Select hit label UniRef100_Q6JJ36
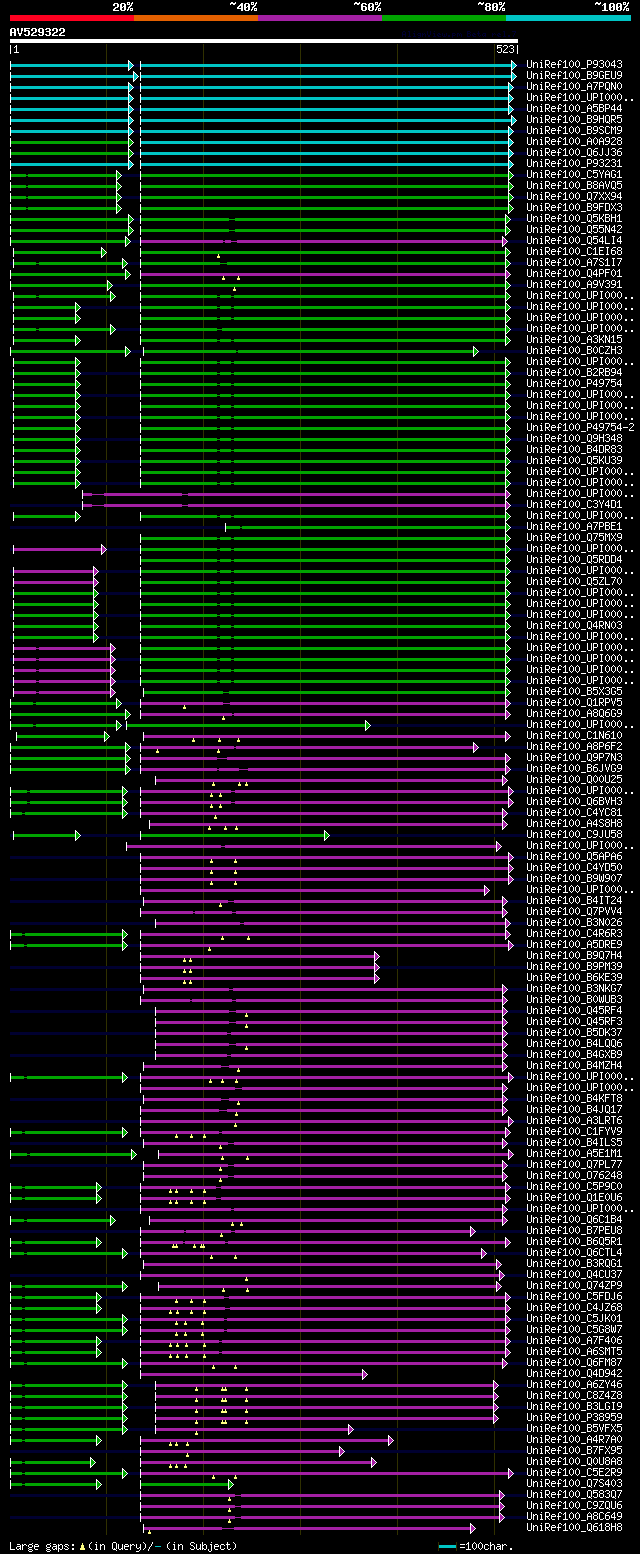This screenshot has height=1554, width=640. 574,152
